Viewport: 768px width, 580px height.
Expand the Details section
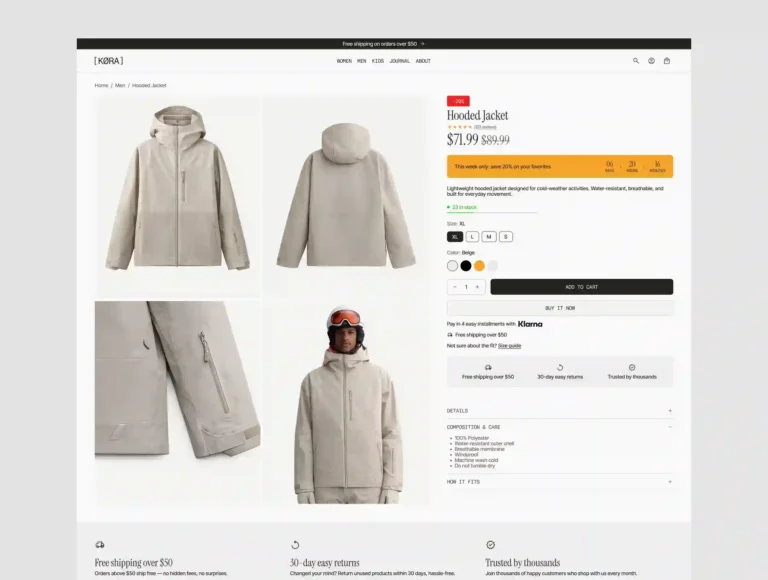coord(559,411)
